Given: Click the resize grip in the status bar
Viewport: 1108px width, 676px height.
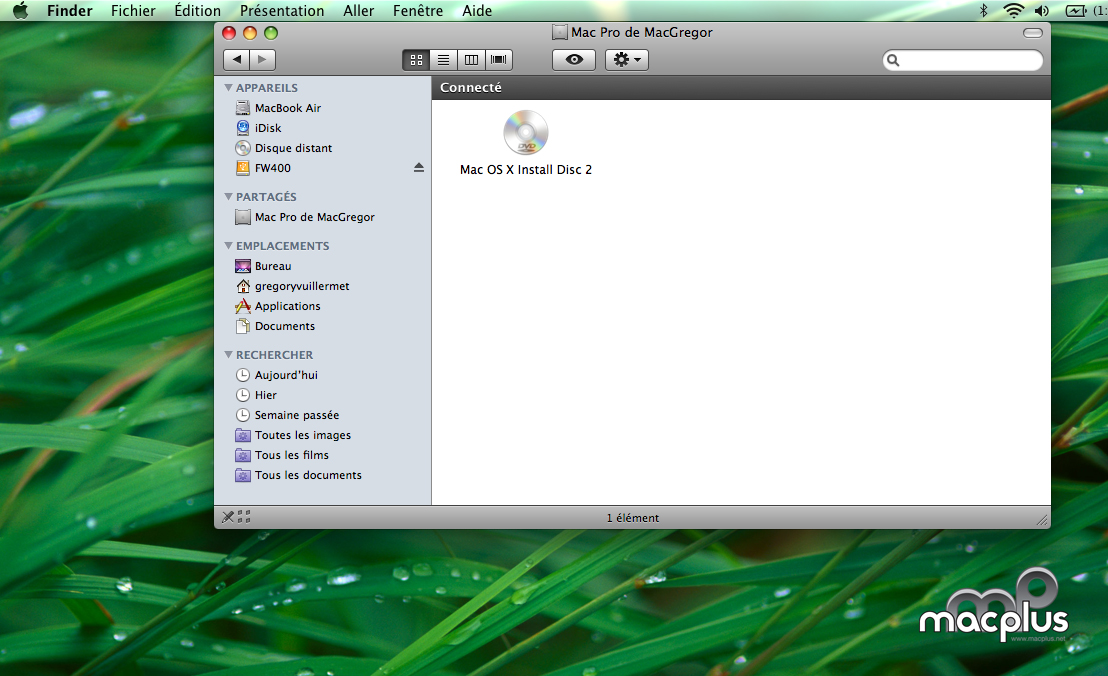Looking at the screenshot, I should [x=1042, y=520].
